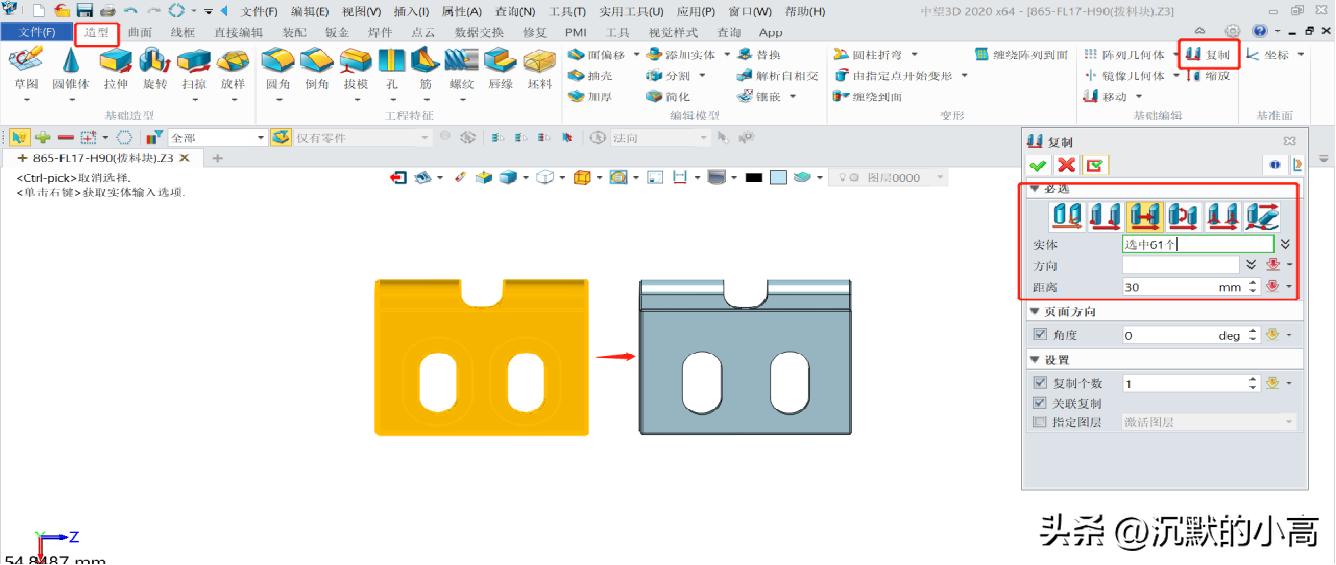Click the 替换 replace tool
Screen dimensions: 1336x565
pos(759,54)
